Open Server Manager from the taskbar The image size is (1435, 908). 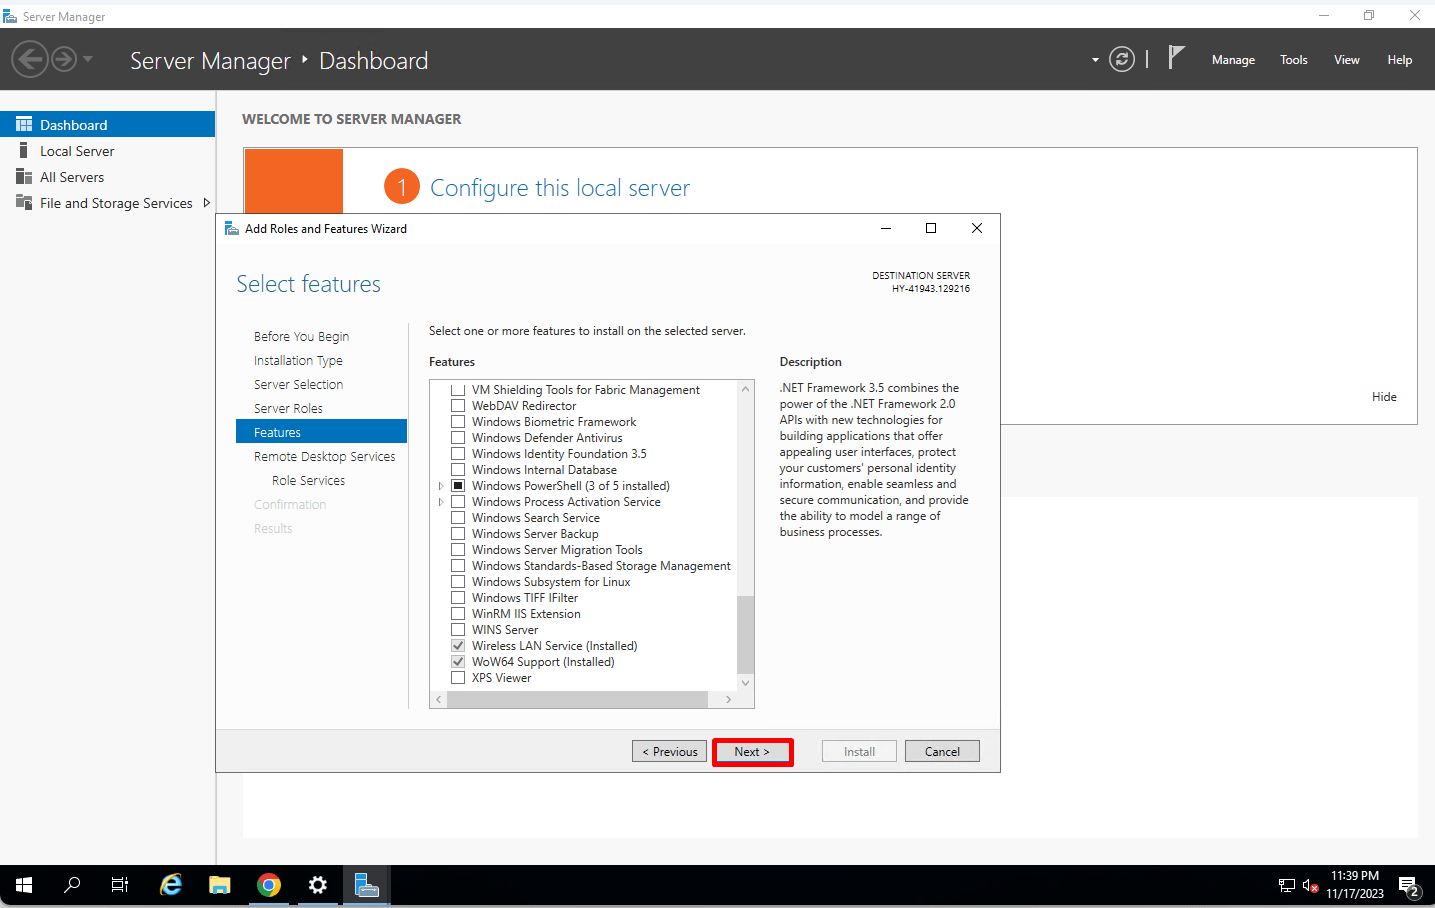point(366,885)
